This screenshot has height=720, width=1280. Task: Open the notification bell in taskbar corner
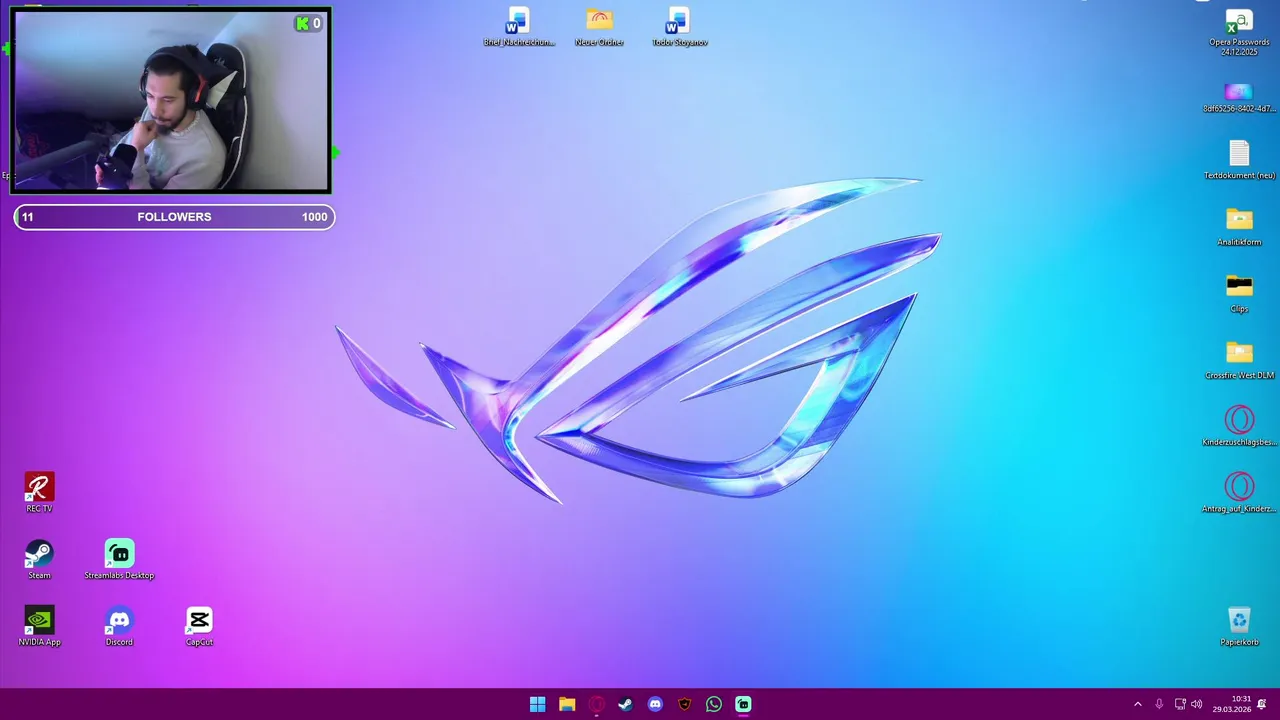click(1262, 704)
